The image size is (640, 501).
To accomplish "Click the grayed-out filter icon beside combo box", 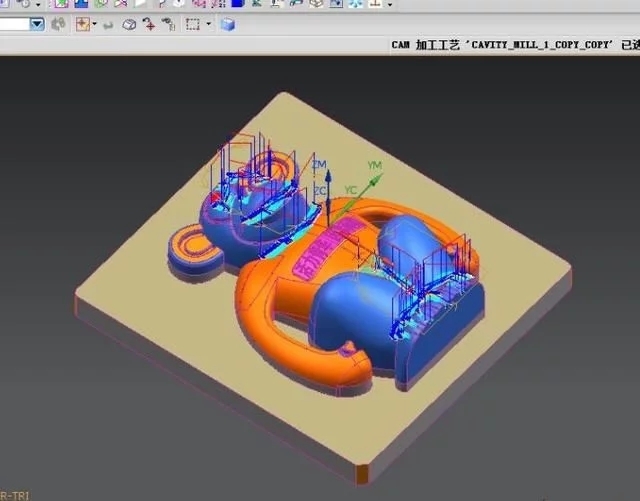I will [x=59, y=24].
